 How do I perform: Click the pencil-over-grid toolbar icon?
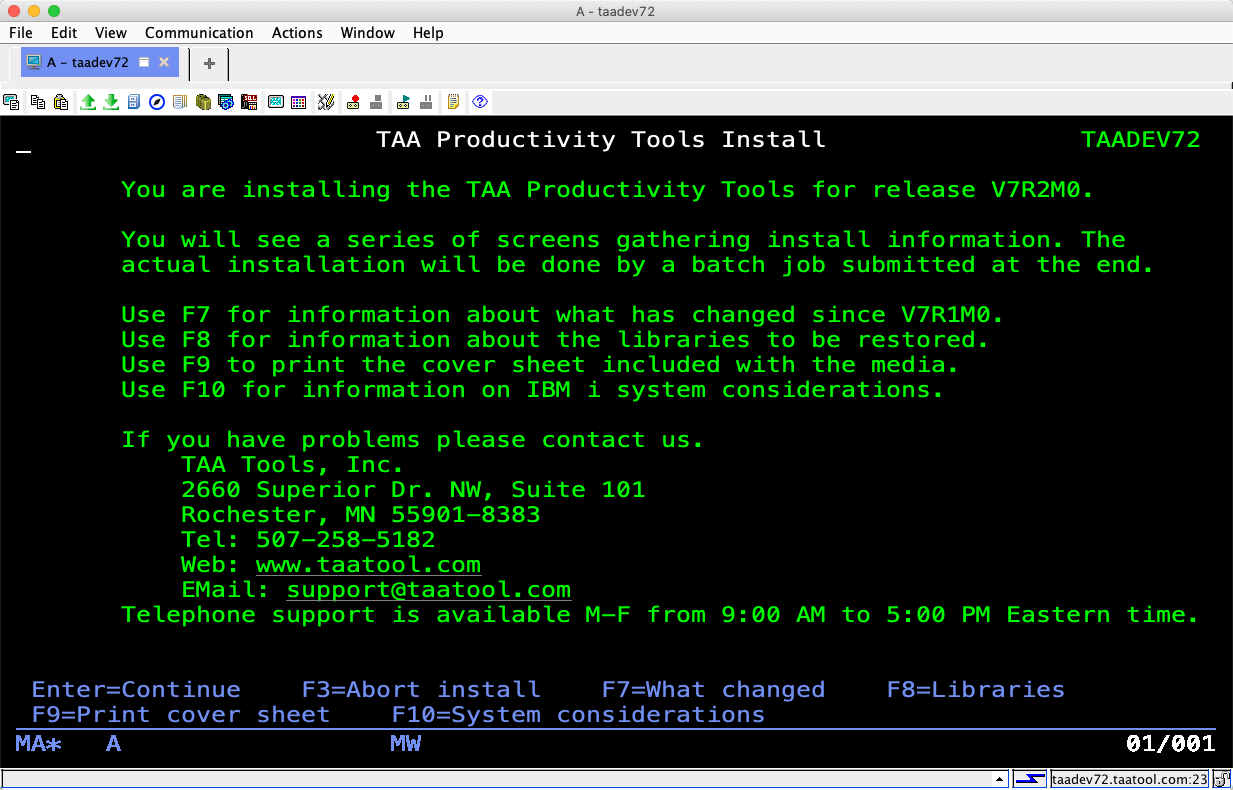pyautogui.click(x=325, y=102)
